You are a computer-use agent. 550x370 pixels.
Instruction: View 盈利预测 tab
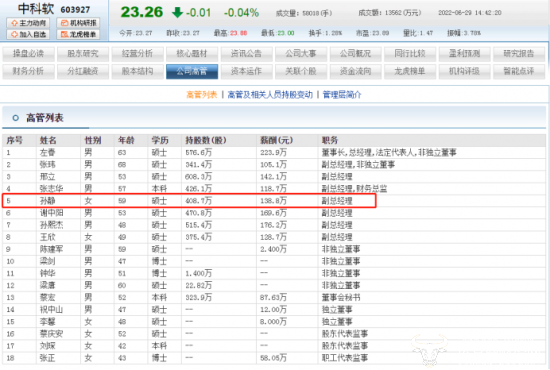coord(464,54)
